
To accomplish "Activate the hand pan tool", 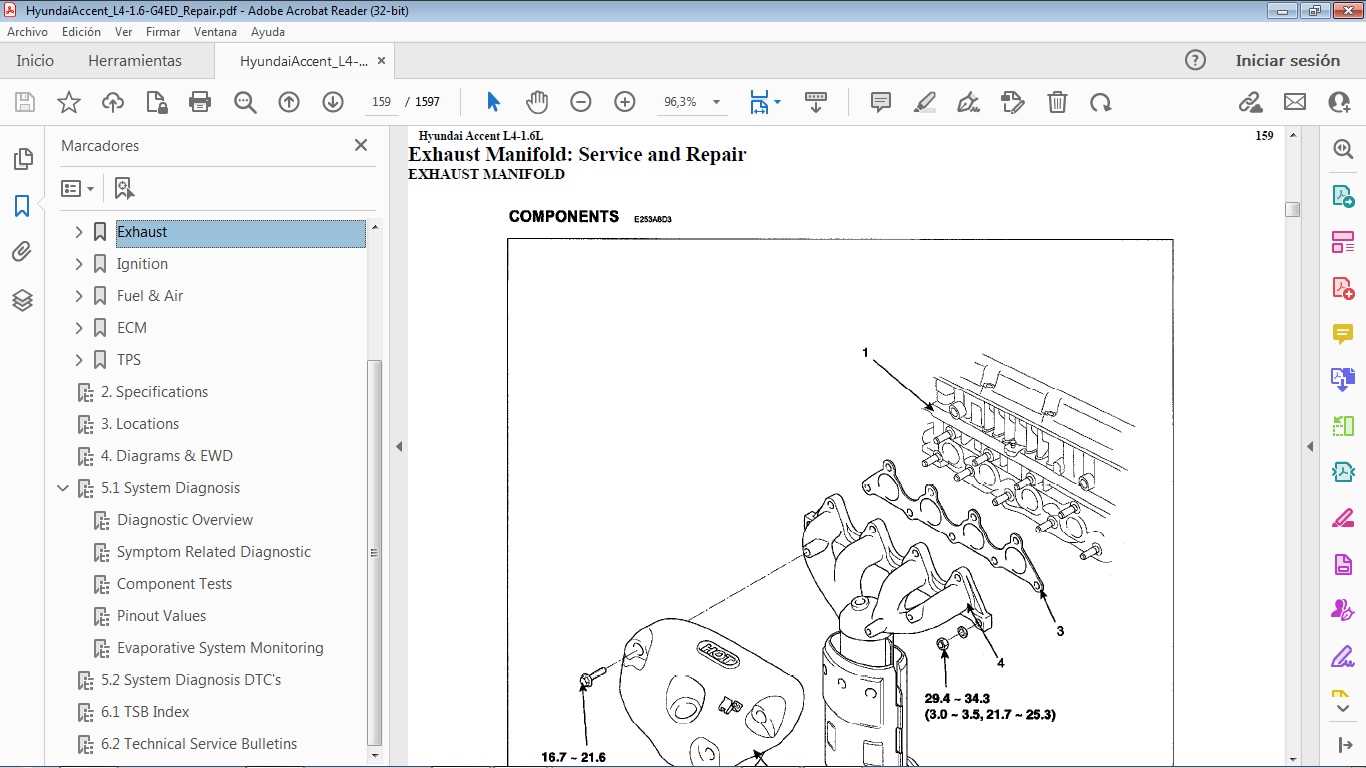I will coord(537,102).
